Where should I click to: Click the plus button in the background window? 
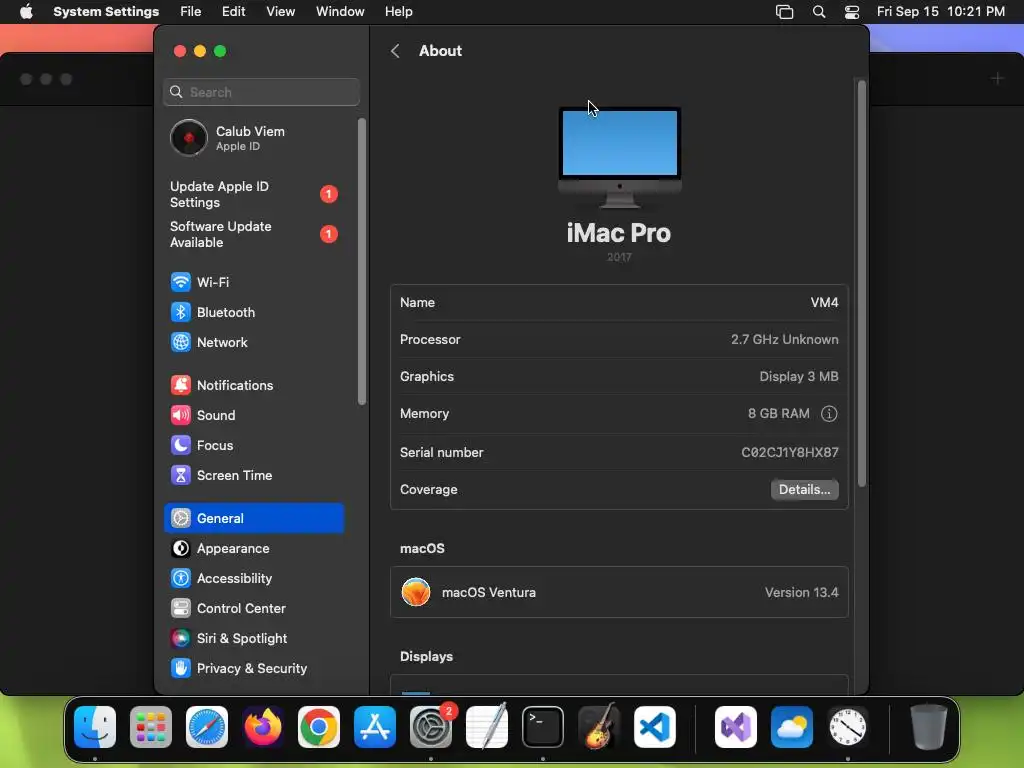[997, 79]
